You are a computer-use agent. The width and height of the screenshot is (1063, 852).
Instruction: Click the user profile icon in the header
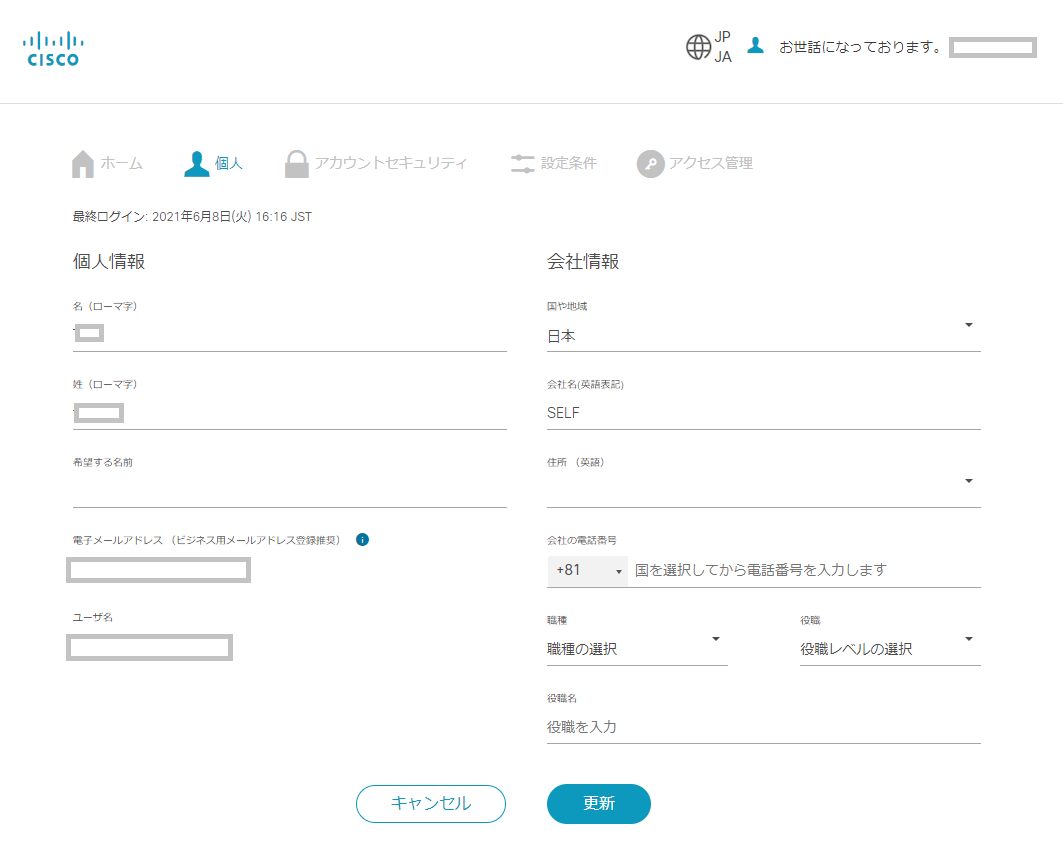(x=757, y=45)
